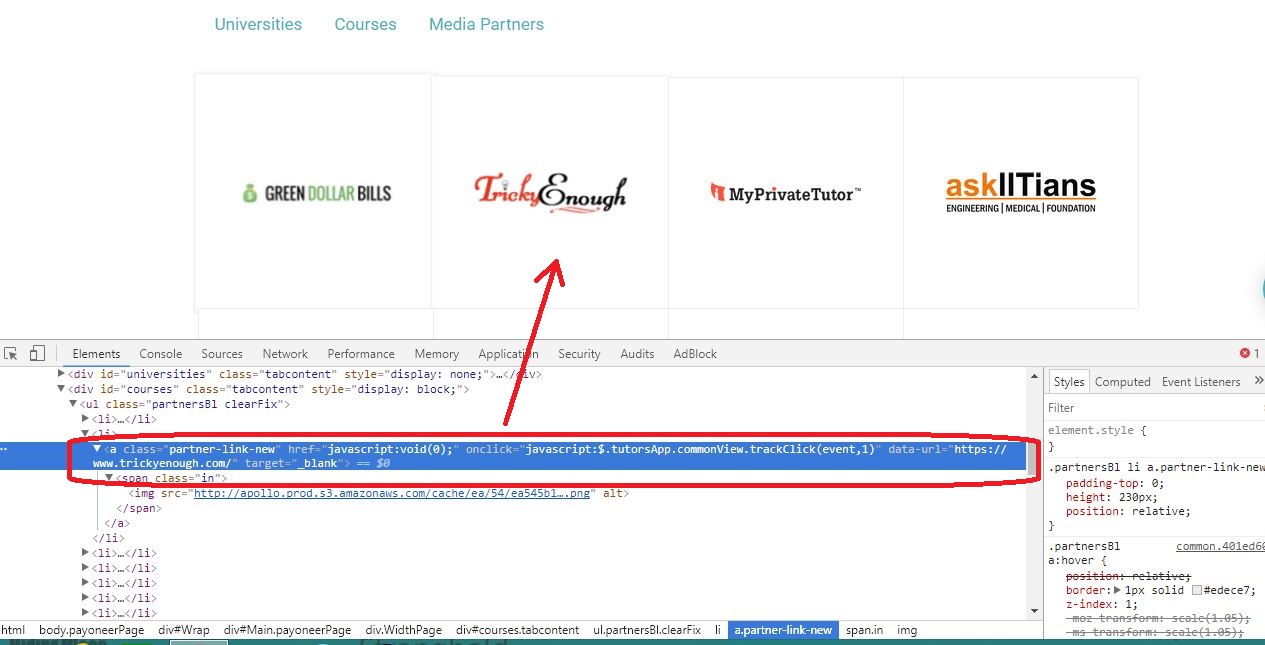Click the DOM tree scrollbar thumb

coord(1033,459)
